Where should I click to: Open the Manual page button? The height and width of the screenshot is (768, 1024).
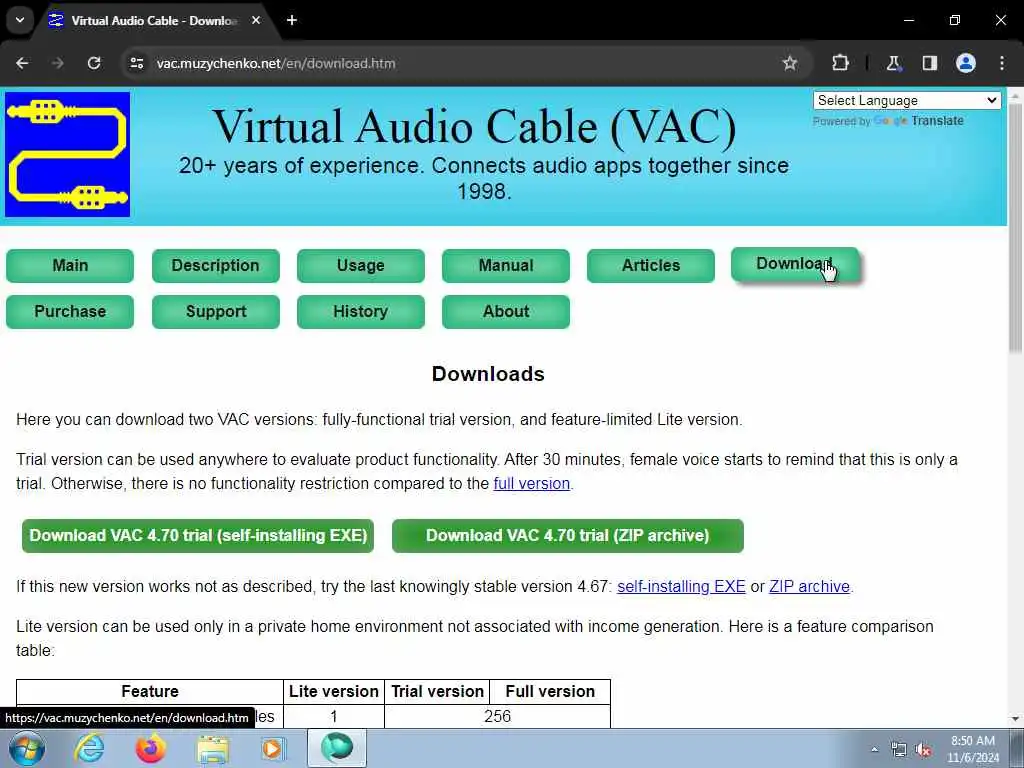click(x=505, y=266)
